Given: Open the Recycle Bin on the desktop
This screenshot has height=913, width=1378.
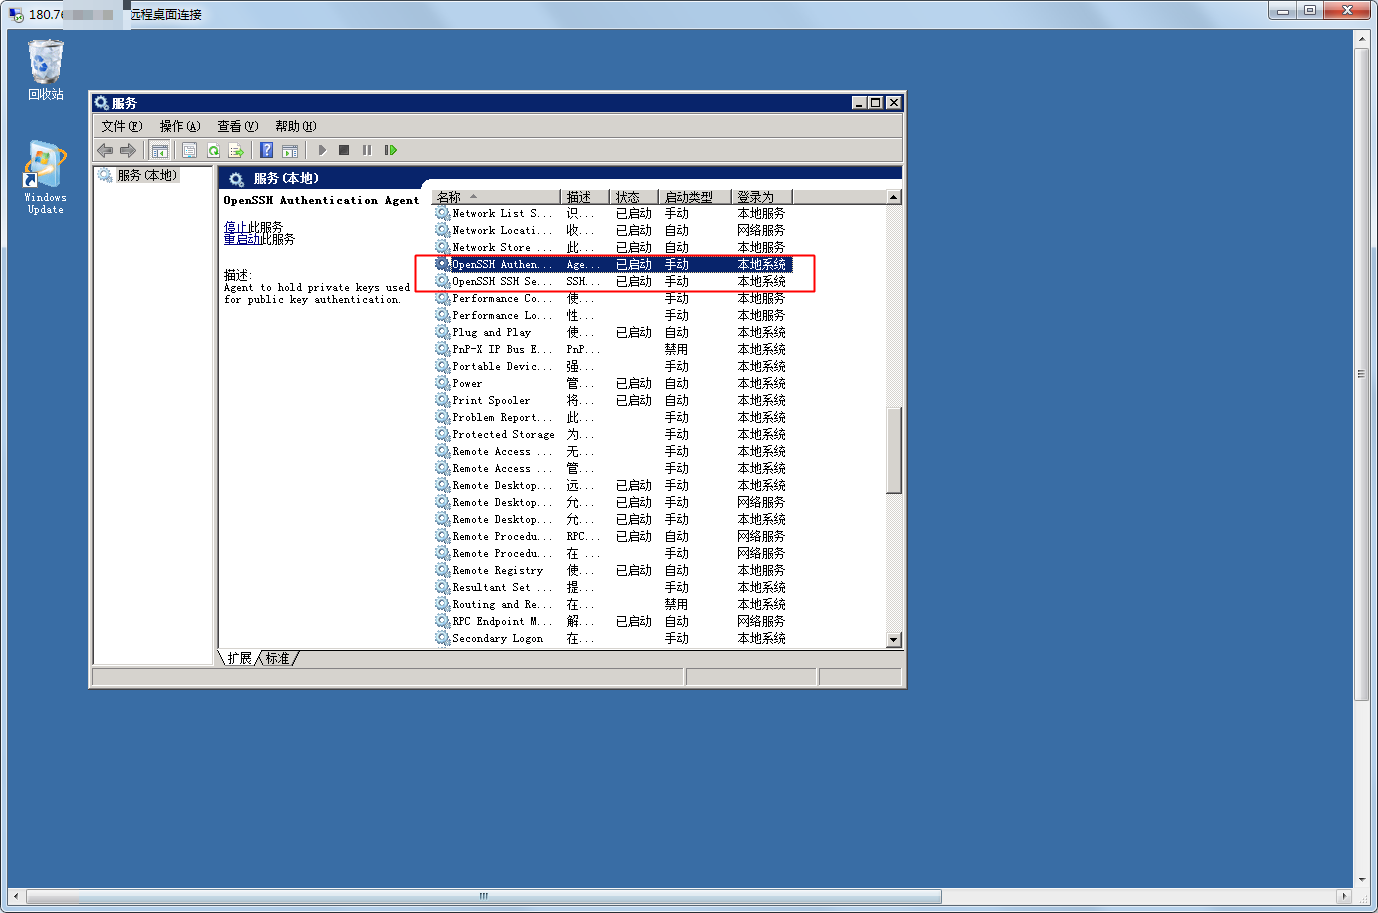Looking at the screenshot, I should point(44,62).
